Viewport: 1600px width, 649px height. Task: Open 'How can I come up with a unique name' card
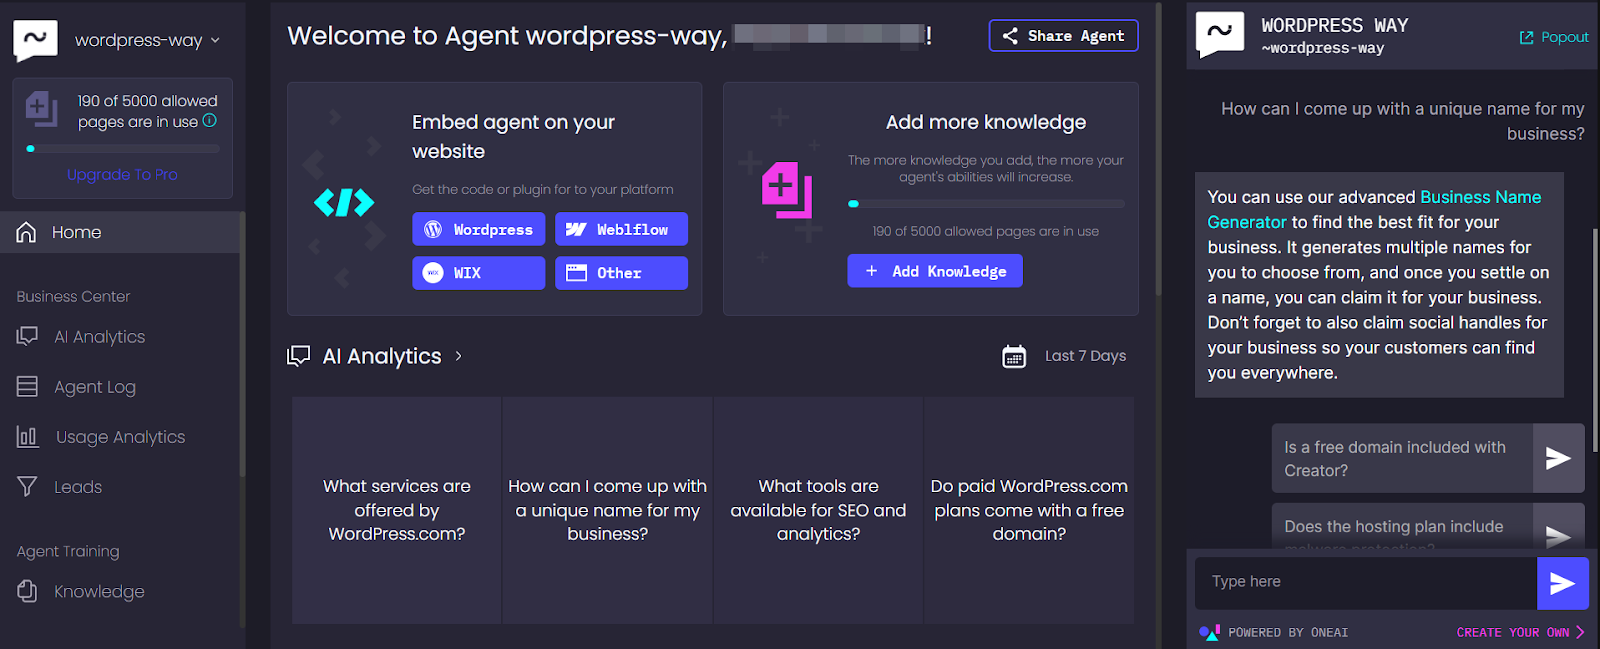pos(608,510)
